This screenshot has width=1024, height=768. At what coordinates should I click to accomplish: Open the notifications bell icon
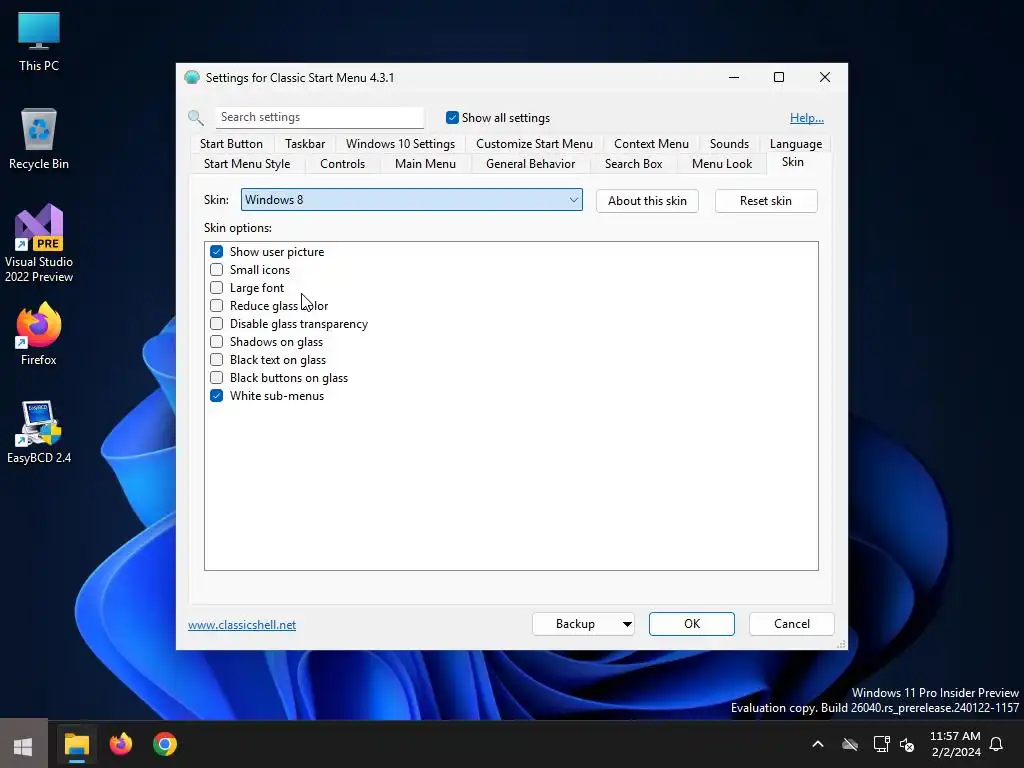[x=997, y=744]
